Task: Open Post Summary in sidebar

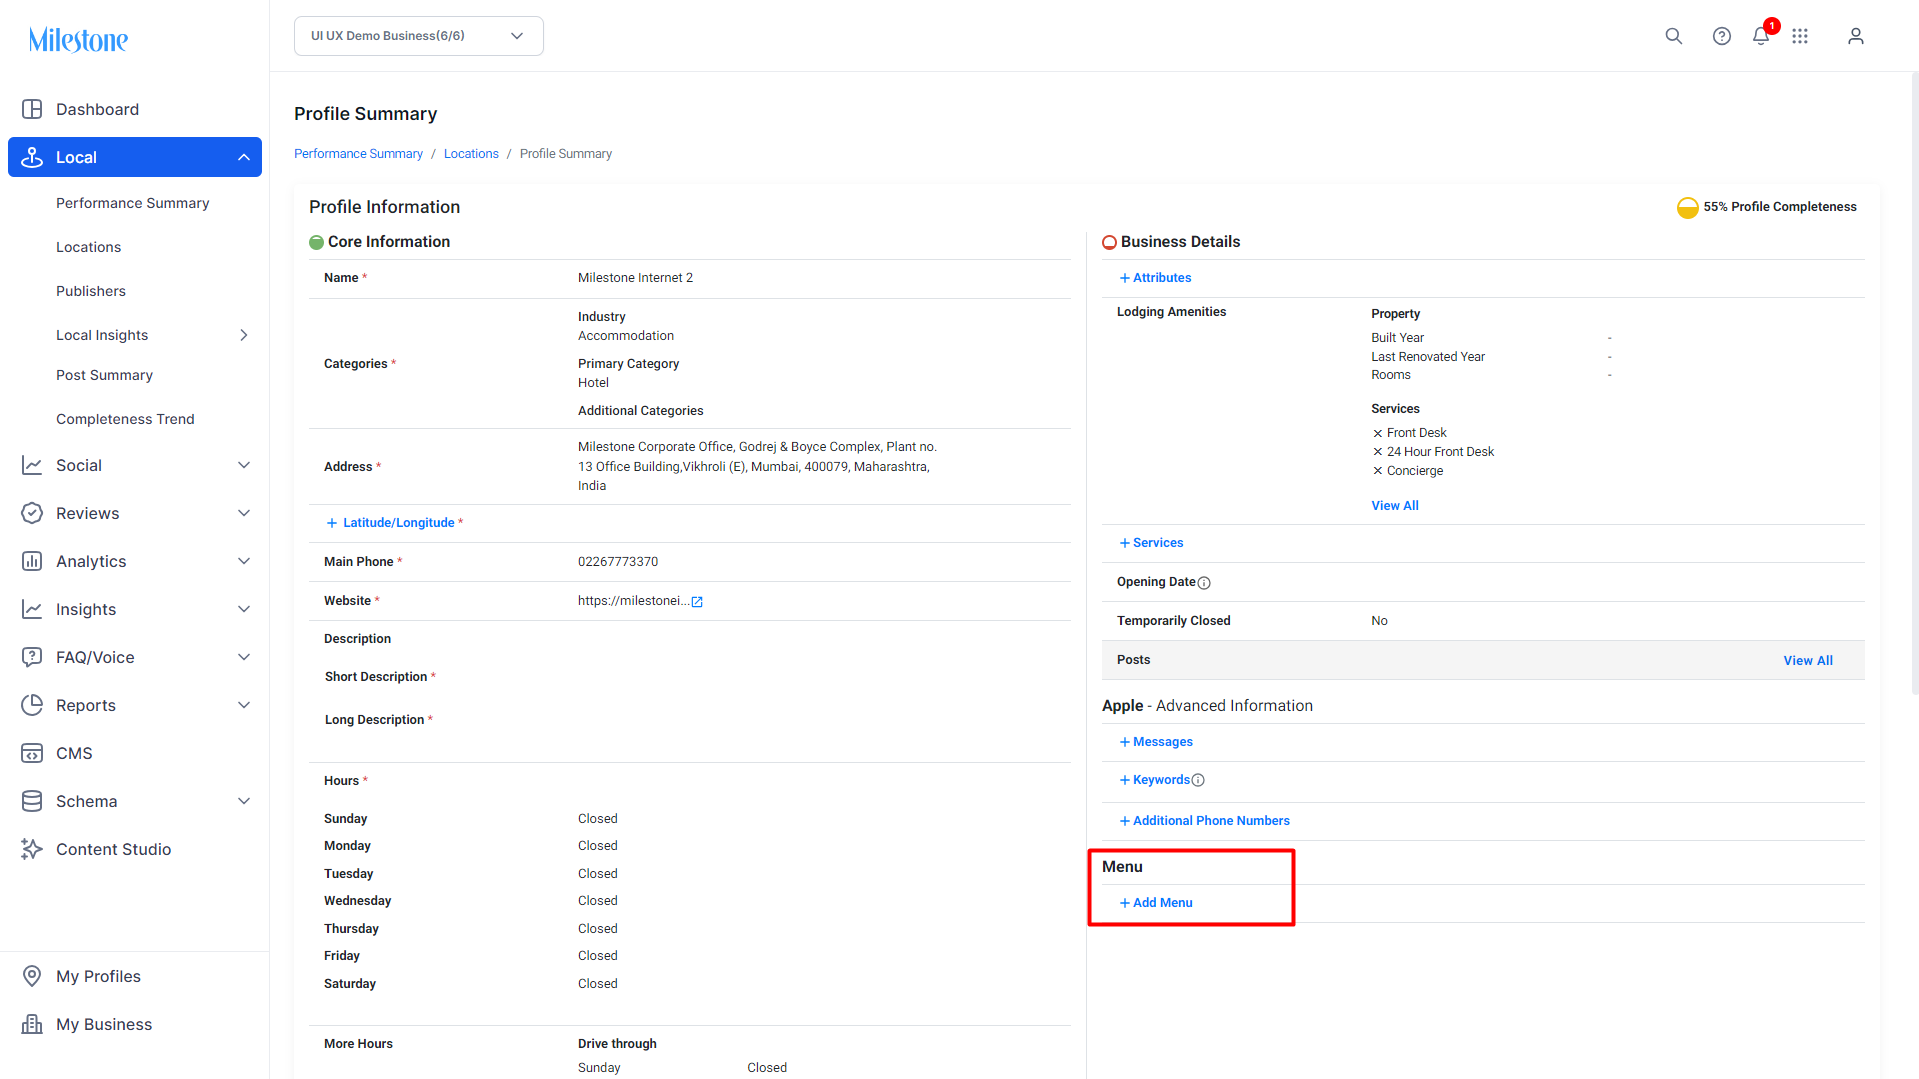Action: click(x=104, y=375)
